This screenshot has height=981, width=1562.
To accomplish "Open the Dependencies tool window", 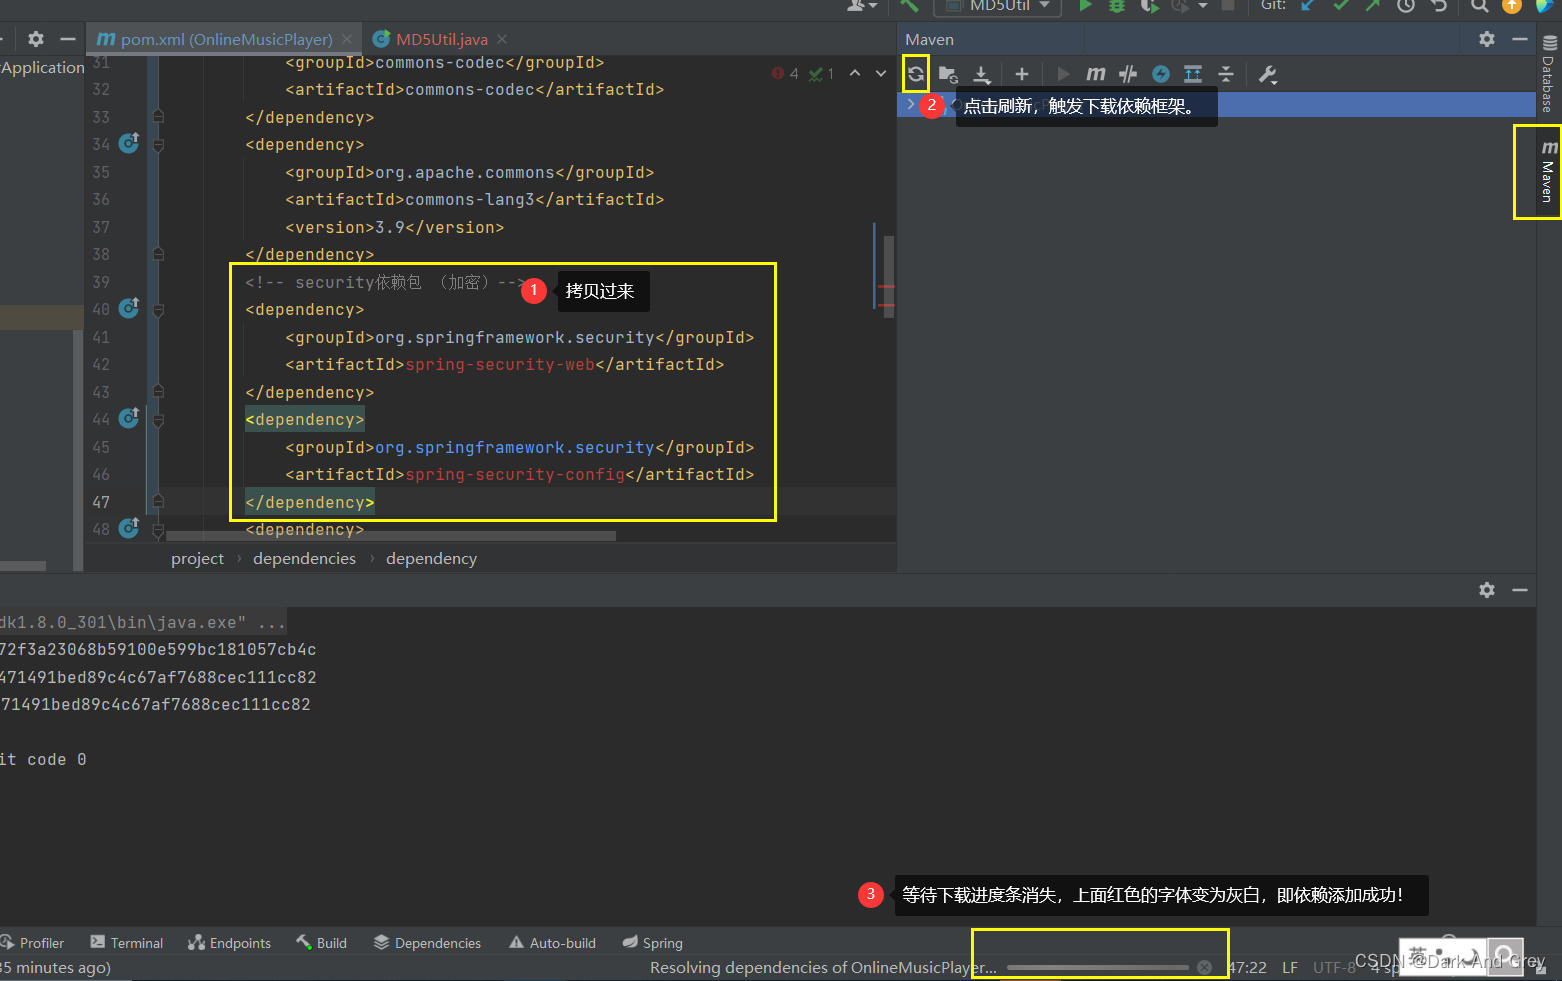I will [427, 943].
